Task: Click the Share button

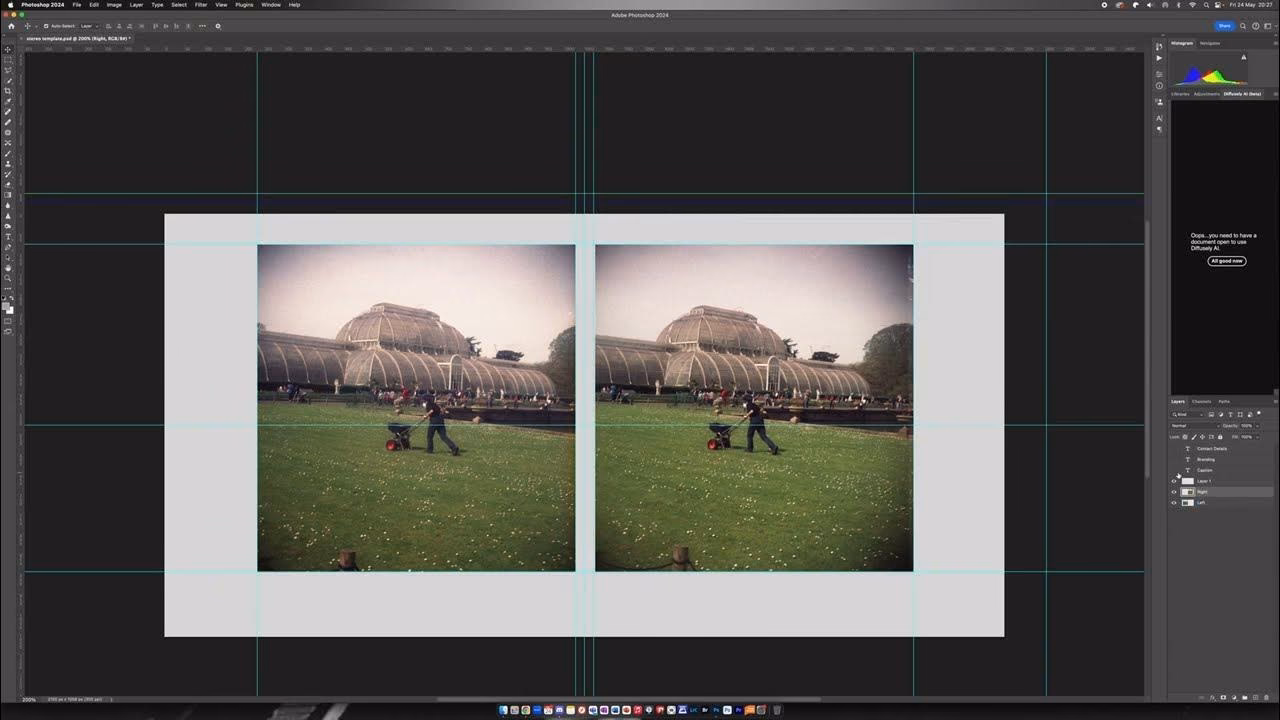Action: tap(1224, 25)
